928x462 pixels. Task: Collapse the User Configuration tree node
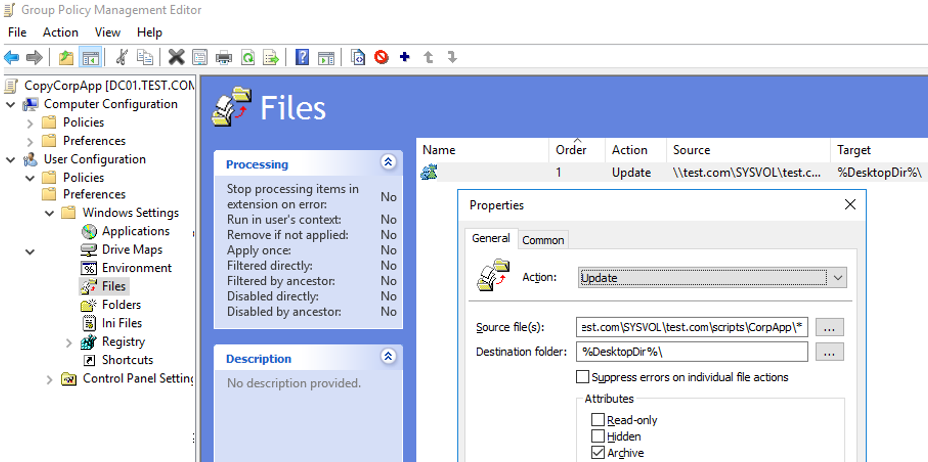pyautogui.click(x=11, y=160)
